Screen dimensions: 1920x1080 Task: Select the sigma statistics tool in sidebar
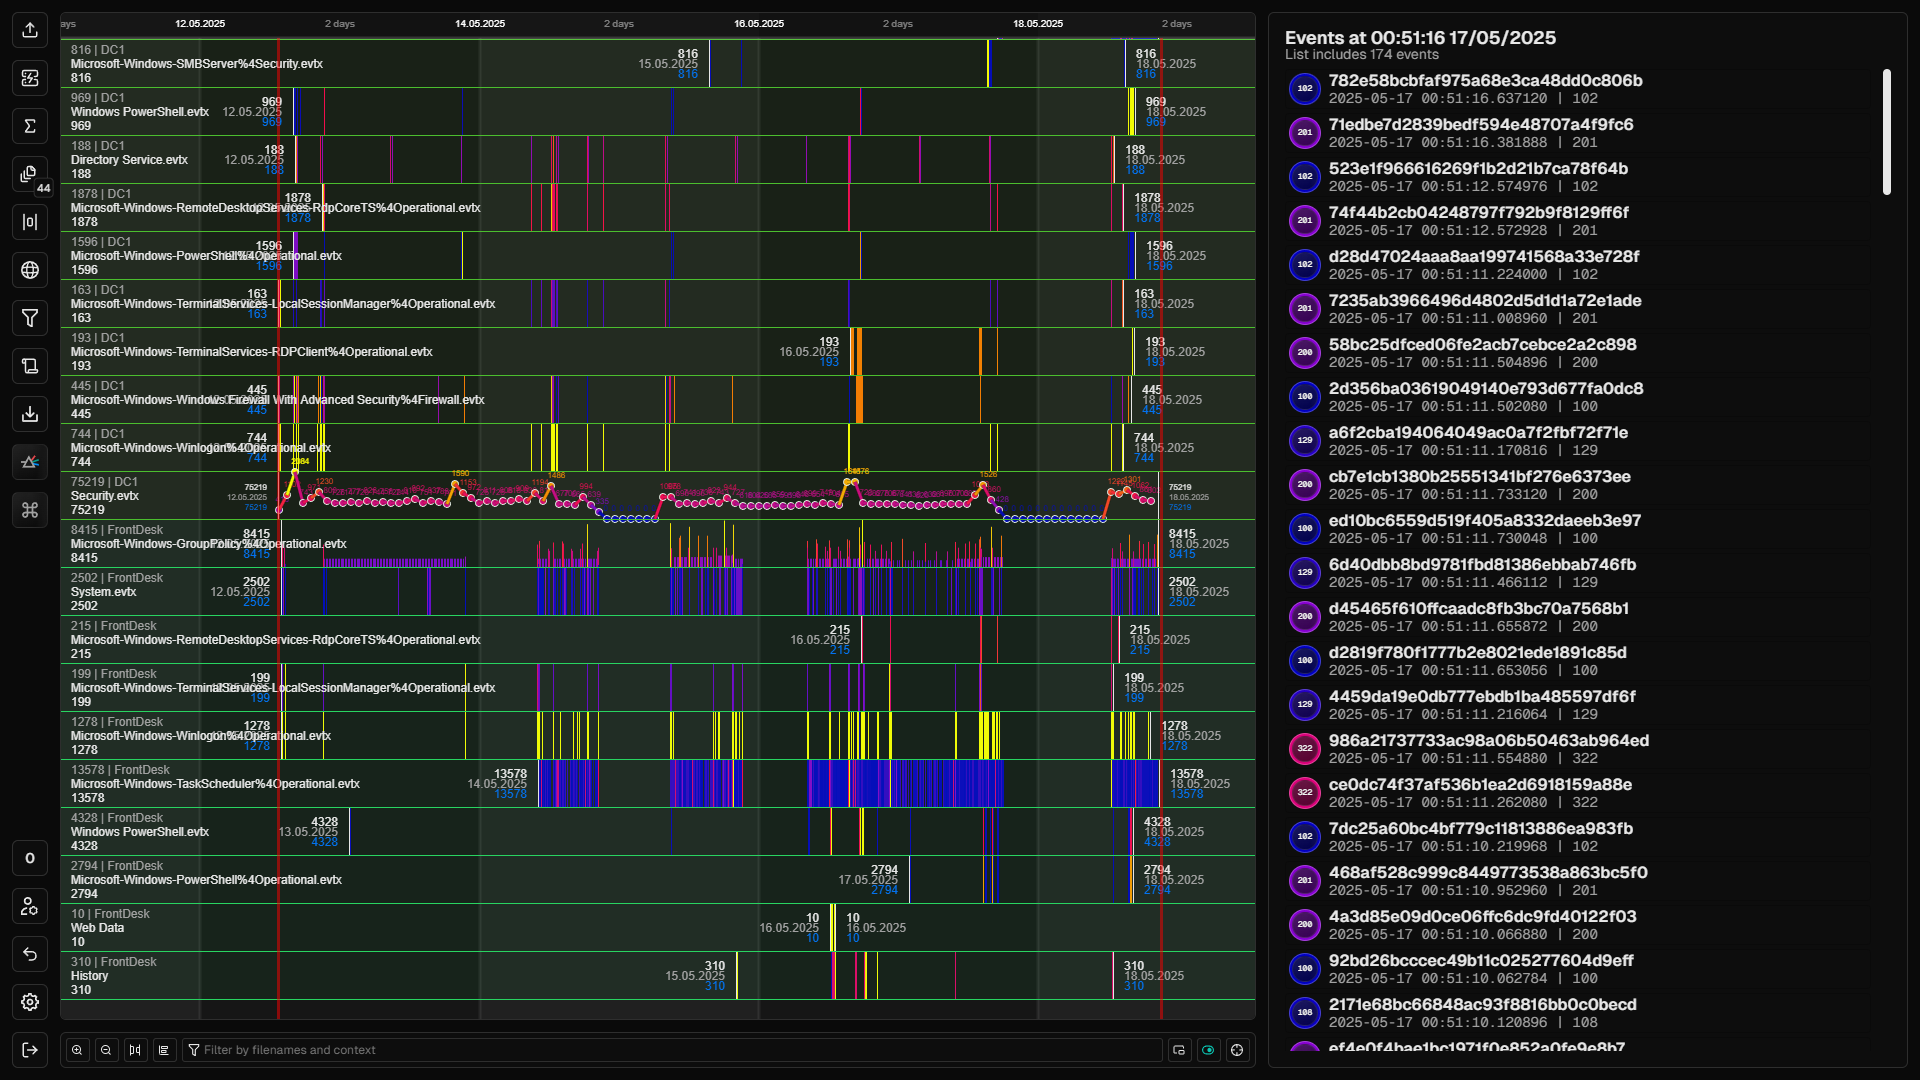tap(30, 126)
